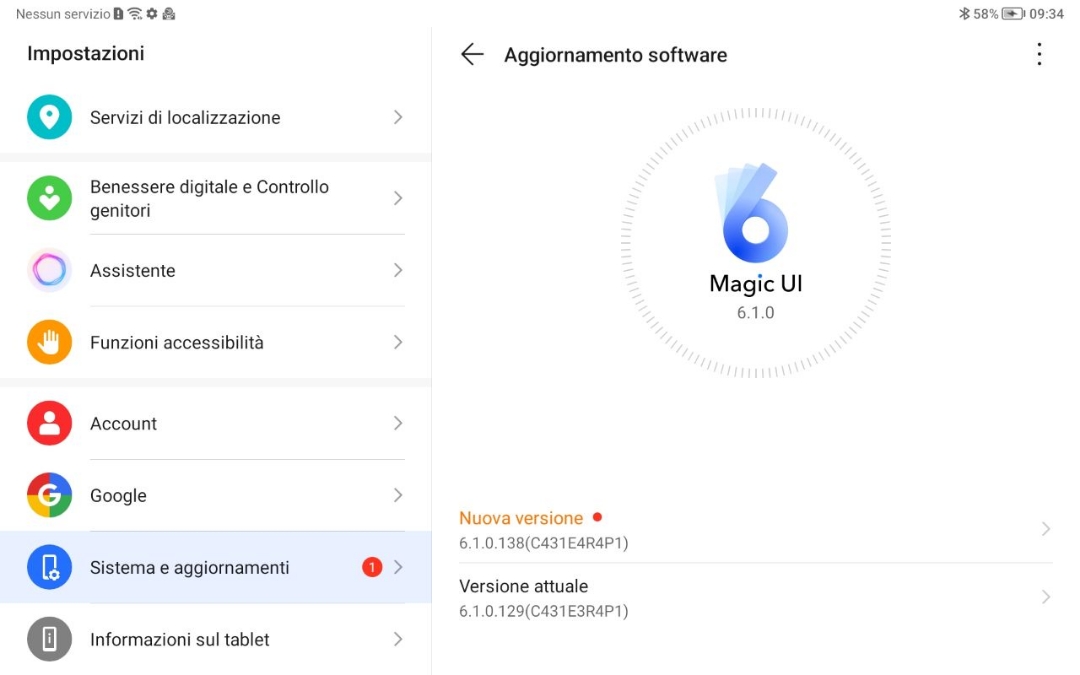Screen dimensions: 1080x675
Task: Open the three-dot overflow menu
Action: 1039,55
